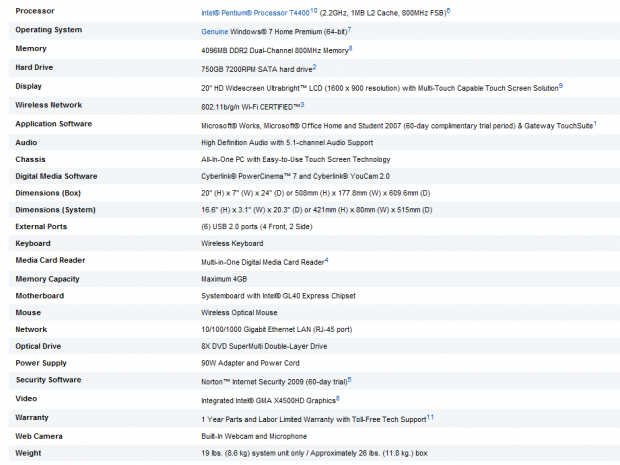Click the Wireless Optical Mouse value

[x=239, y=313]
